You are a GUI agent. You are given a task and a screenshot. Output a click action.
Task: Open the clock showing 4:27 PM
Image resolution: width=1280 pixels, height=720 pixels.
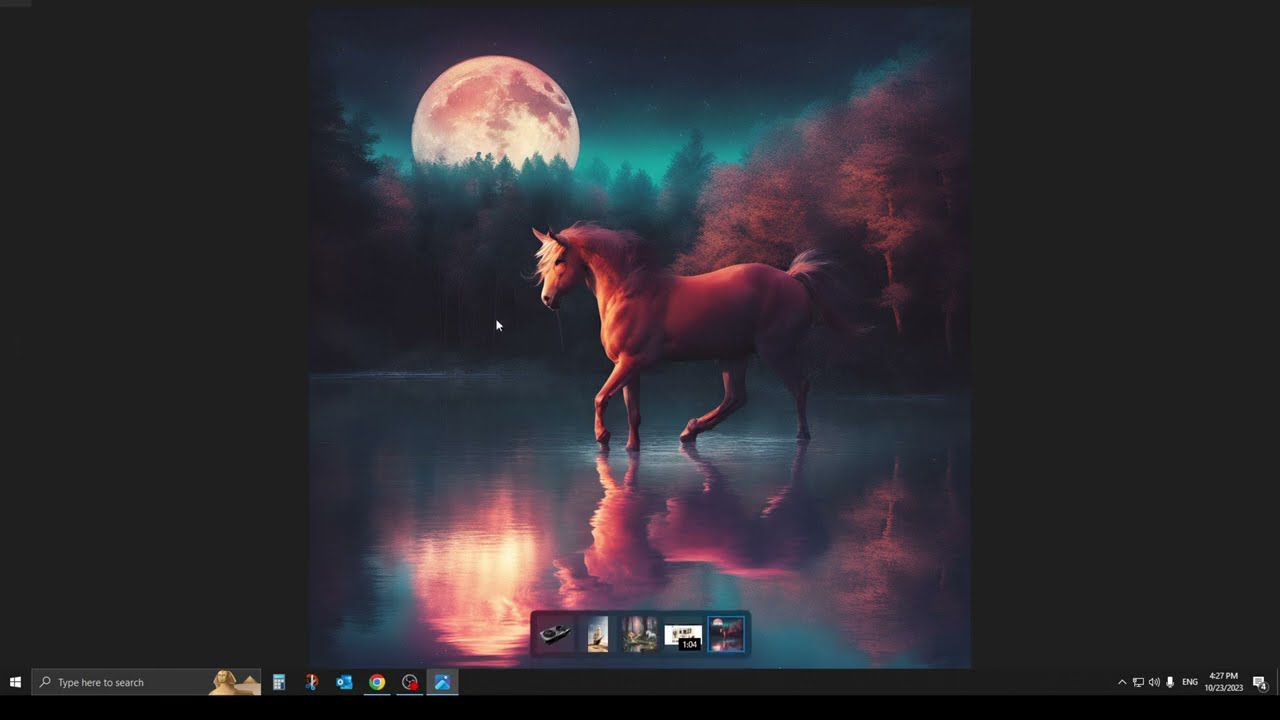coord(1224,682)
